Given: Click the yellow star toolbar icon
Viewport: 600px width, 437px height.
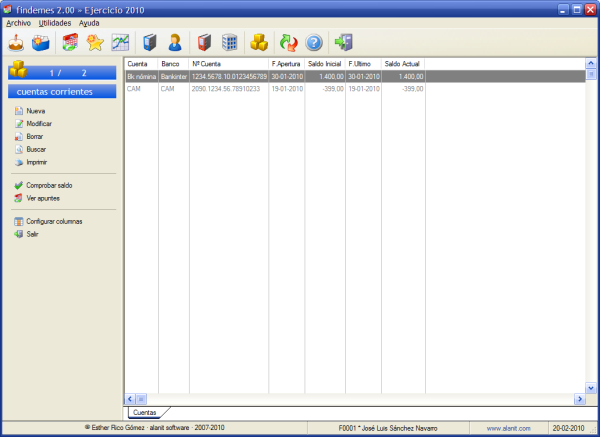Looking at the screenshot, I should tap(95, 42).
